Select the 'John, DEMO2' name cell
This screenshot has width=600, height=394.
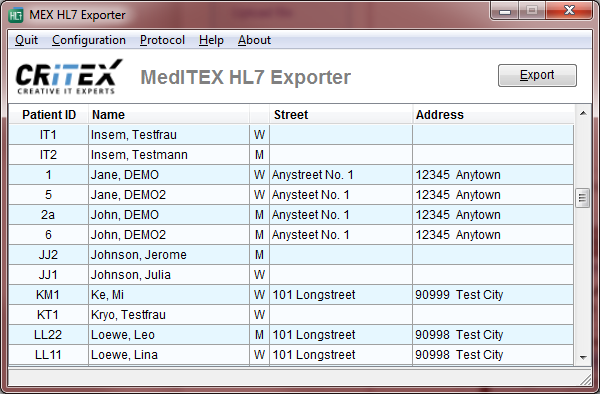(169, 234)
